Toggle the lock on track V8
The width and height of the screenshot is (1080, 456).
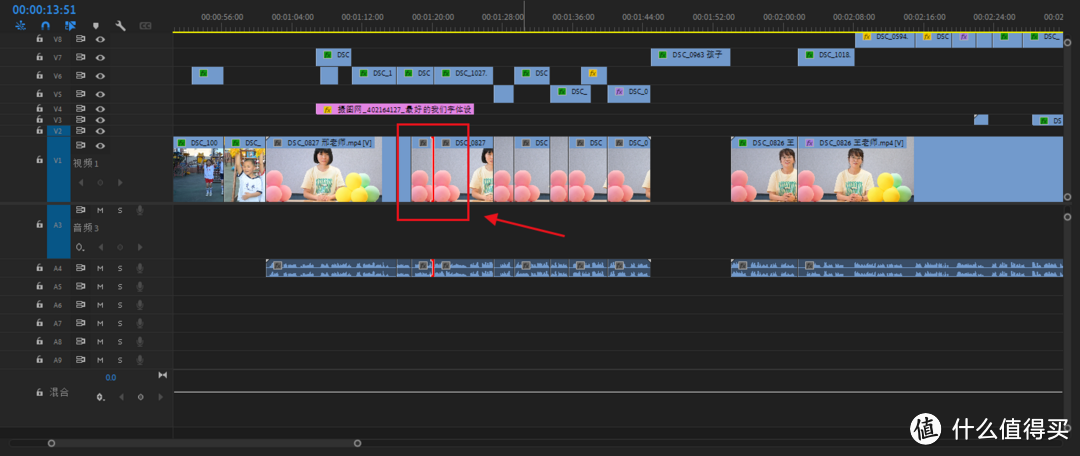[x=39, y=39]
